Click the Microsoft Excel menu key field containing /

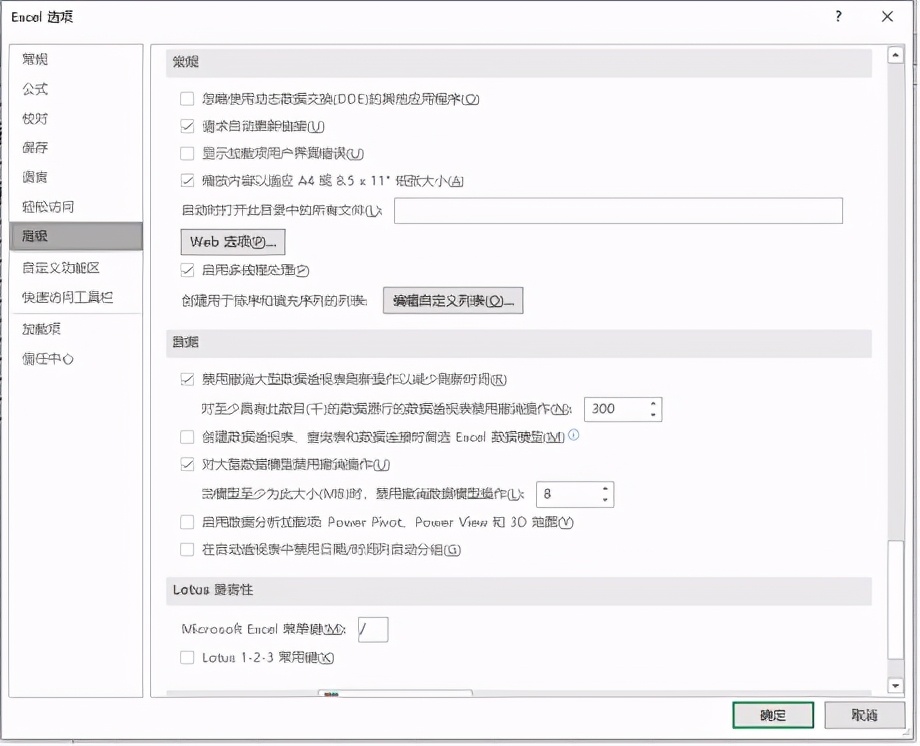[373, 629]
